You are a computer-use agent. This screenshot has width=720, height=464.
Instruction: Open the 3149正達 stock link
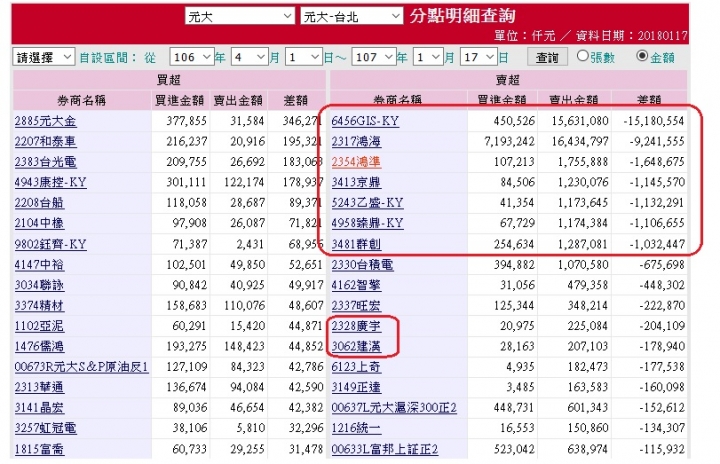click(x=356, y=387)
